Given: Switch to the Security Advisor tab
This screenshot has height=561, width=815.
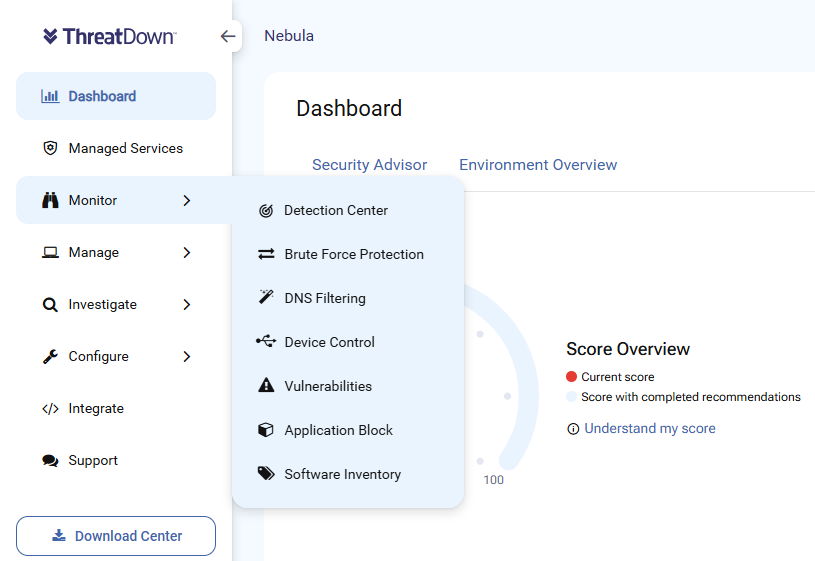Looking at the screenshot, I should click(x=370, y=165).
